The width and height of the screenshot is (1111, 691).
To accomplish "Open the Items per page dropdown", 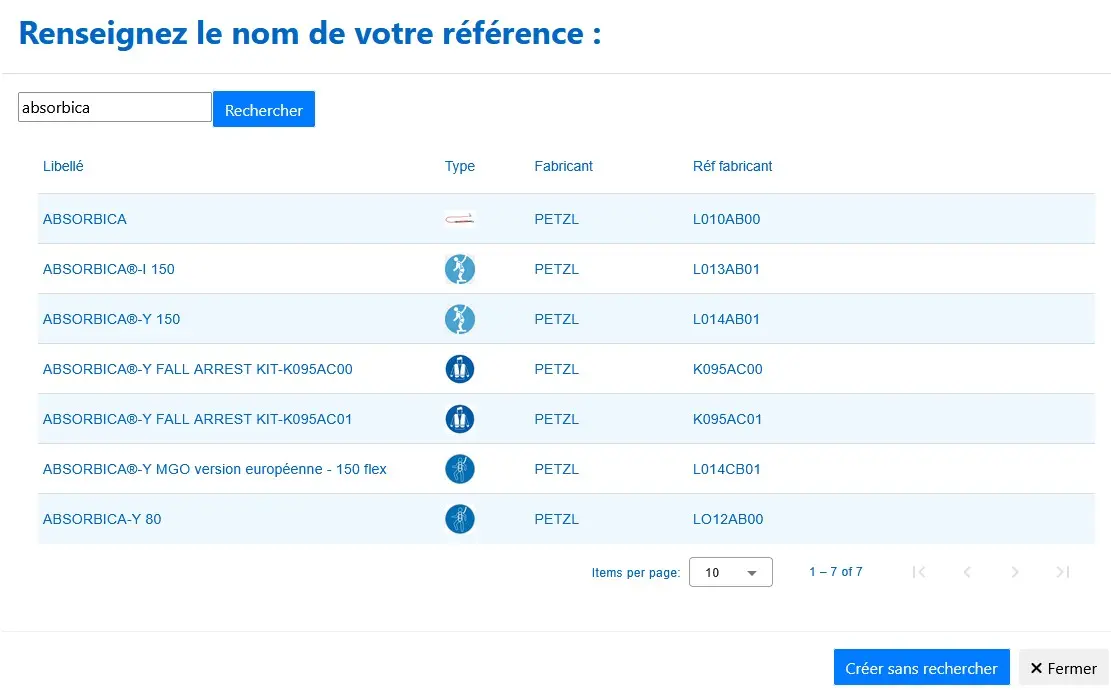I will click(730, 571).
